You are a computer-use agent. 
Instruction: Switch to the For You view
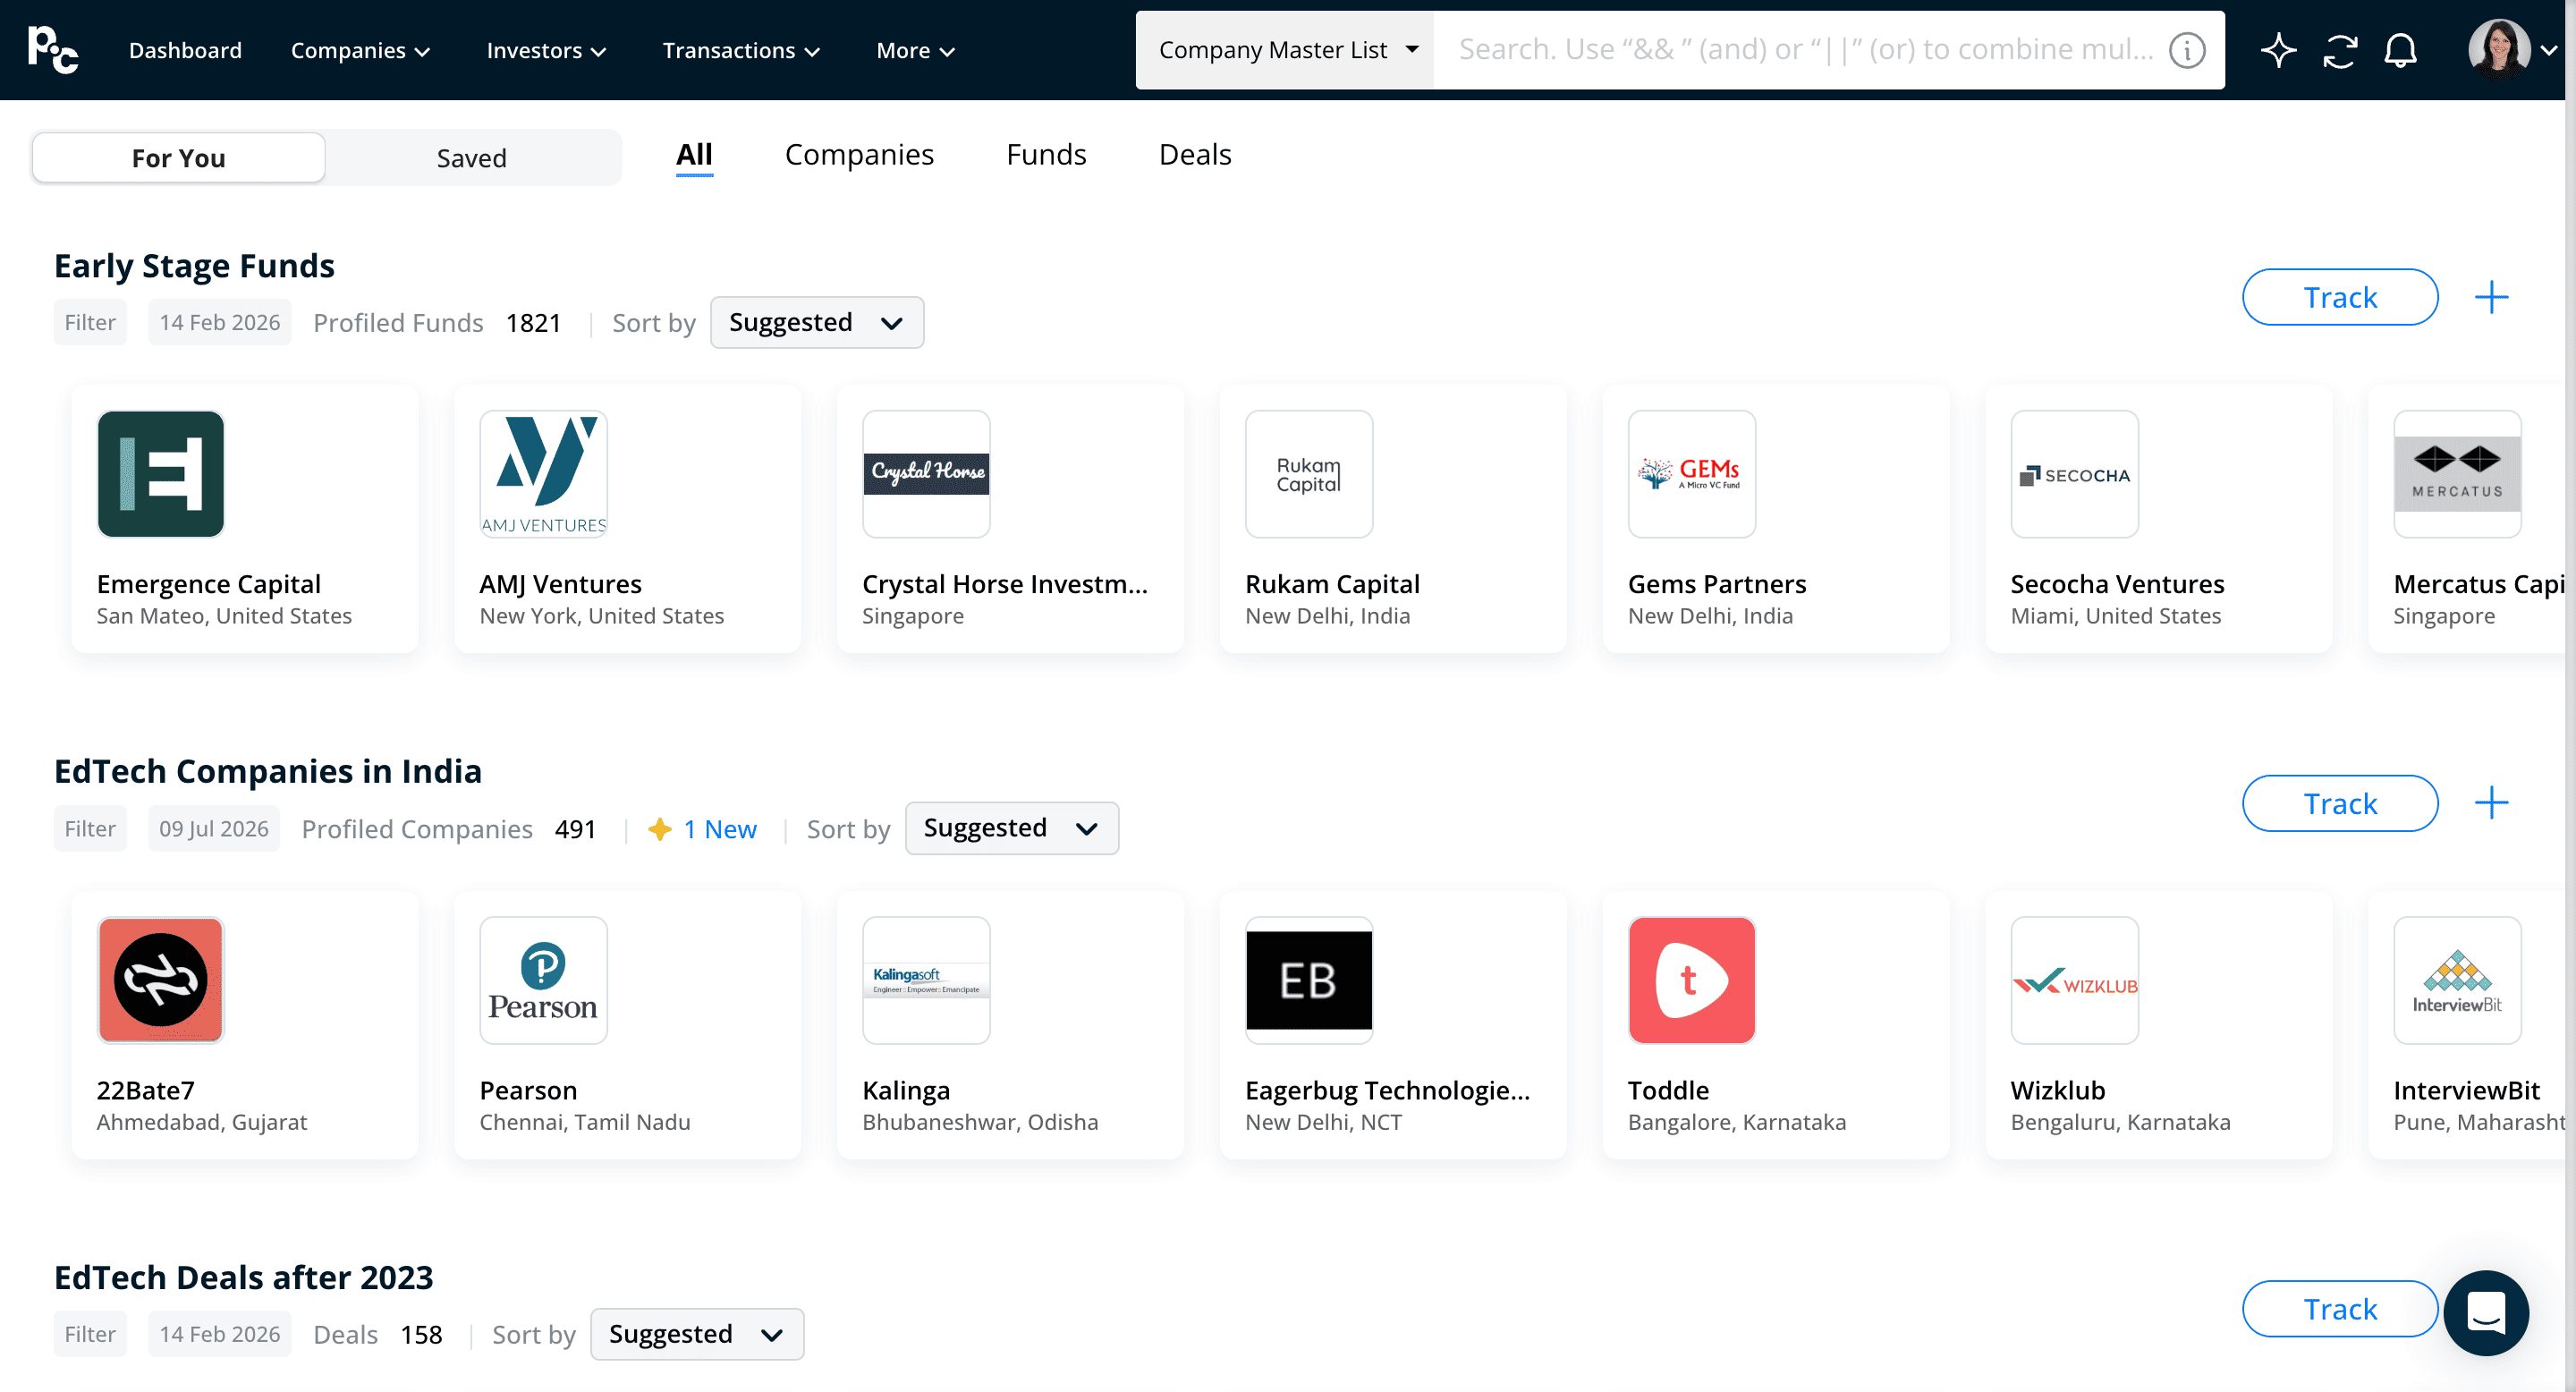point(179,157)
